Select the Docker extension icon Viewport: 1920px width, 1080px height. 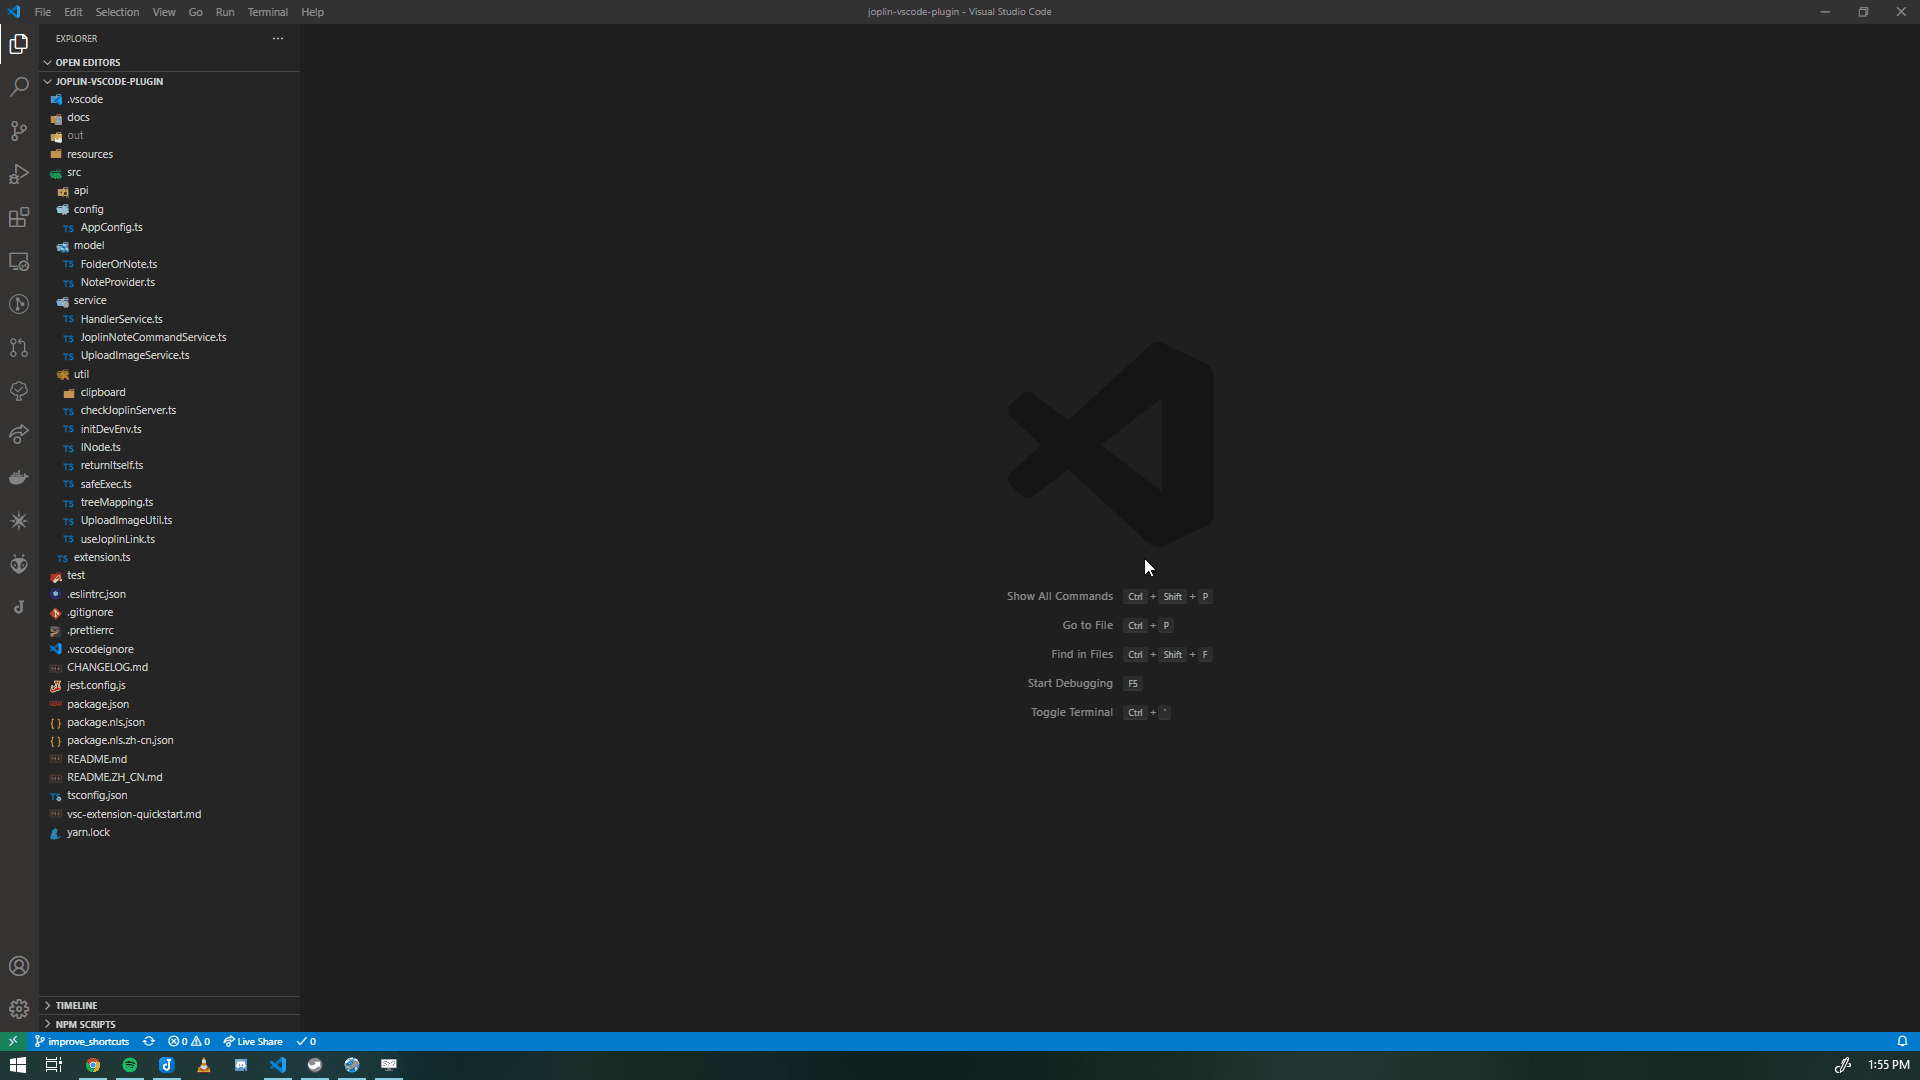(x=19, y=477)
